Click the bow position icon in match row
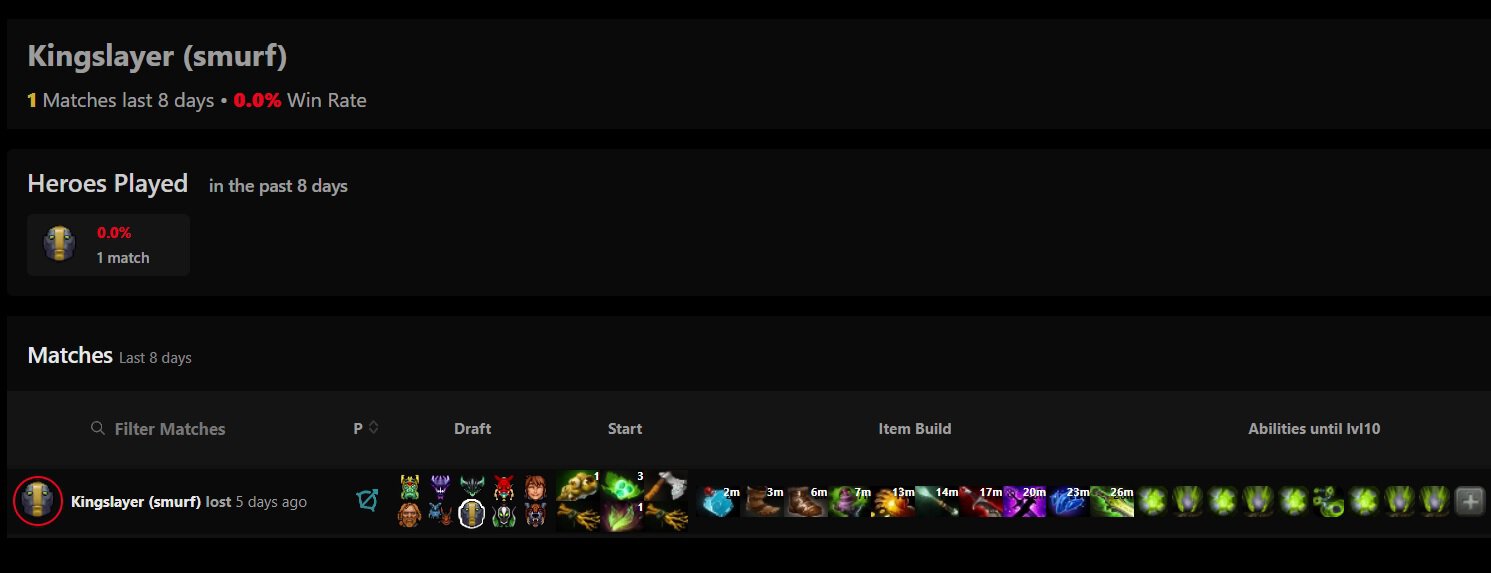Image resolution: width=1491 pixels, height=573 pixels. point(367,500)
